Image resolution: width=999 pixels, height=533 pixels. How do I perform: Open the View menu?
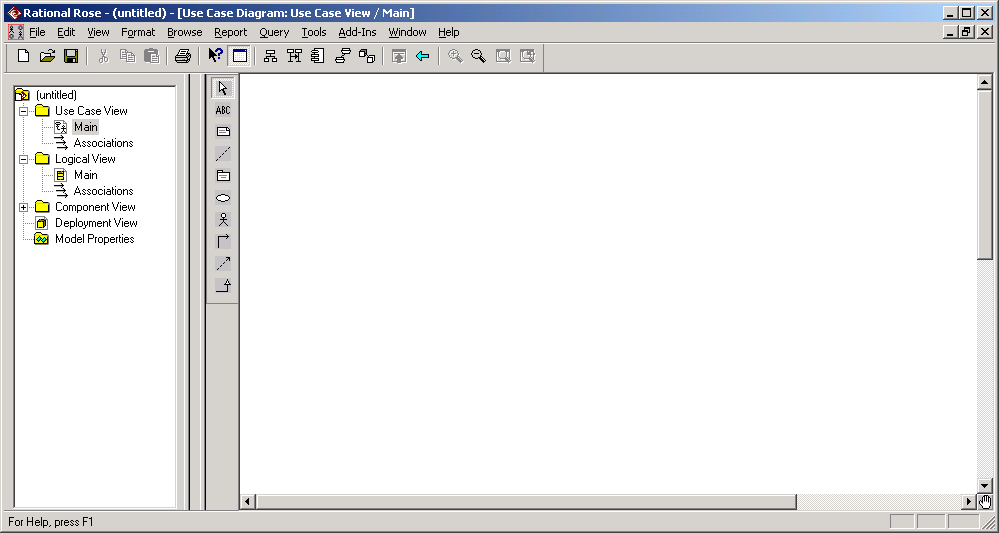pyautogui.click(x=98, y=32)
